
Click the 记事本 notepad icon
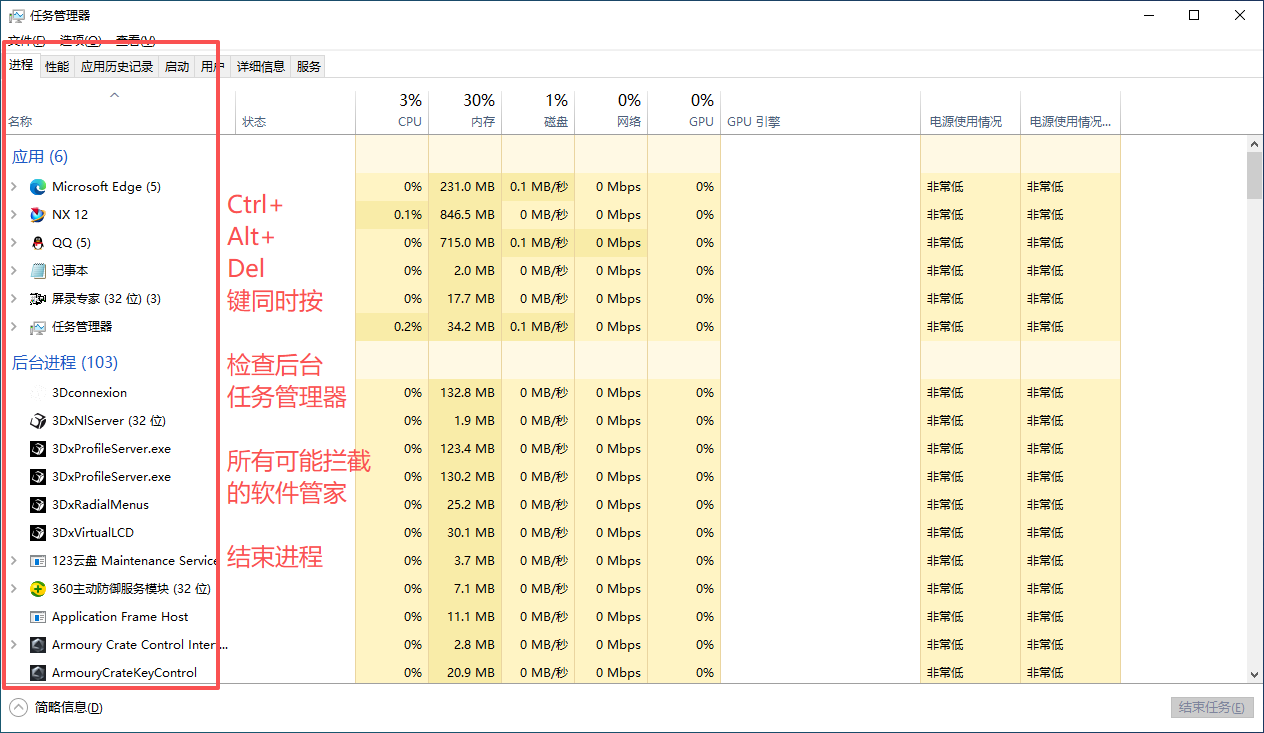38,271
